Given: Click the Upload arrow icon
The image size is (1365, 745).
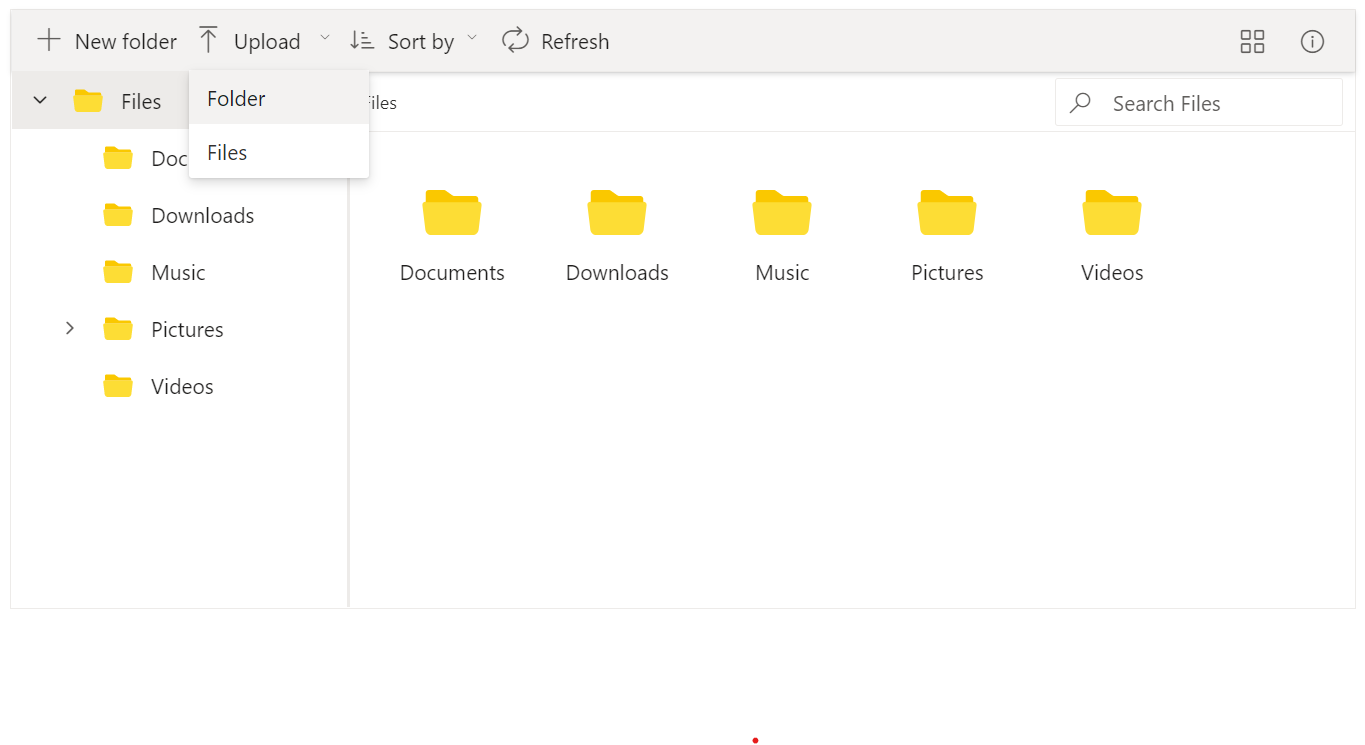Looking at the screenshot, I should [208, 41].
